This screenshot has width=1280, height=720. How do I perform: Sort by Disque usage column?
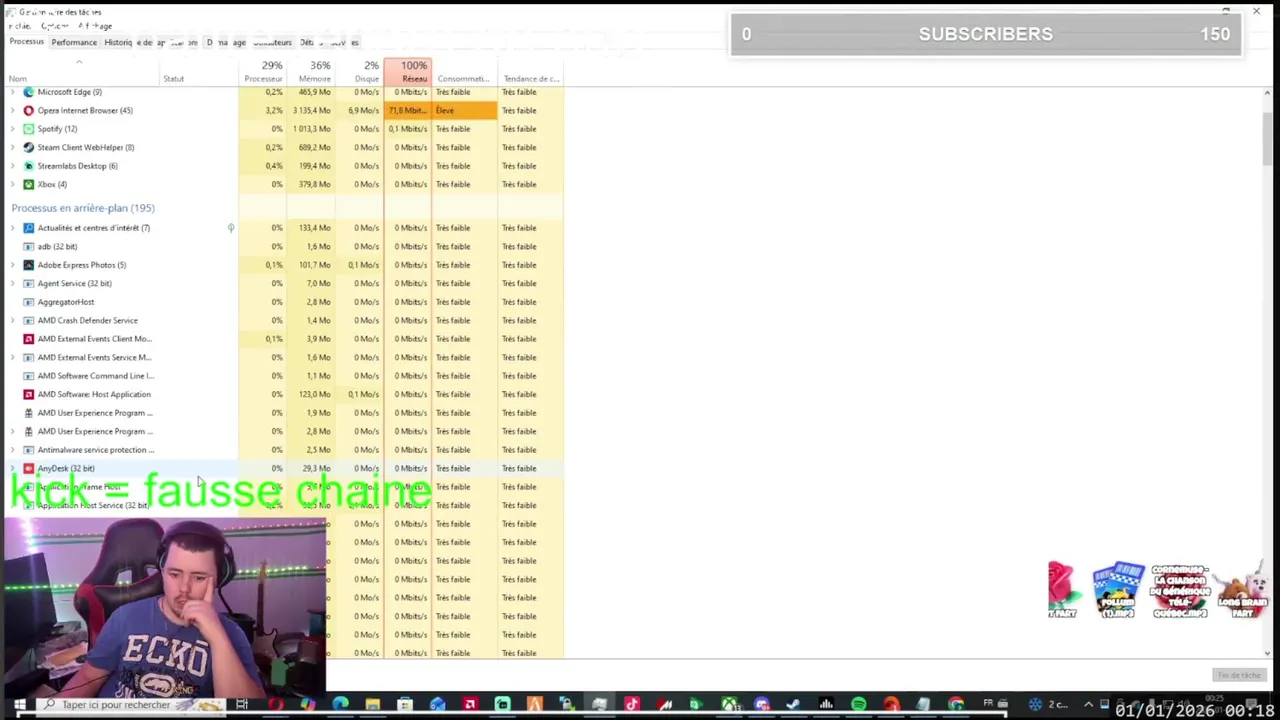(360, 72)
